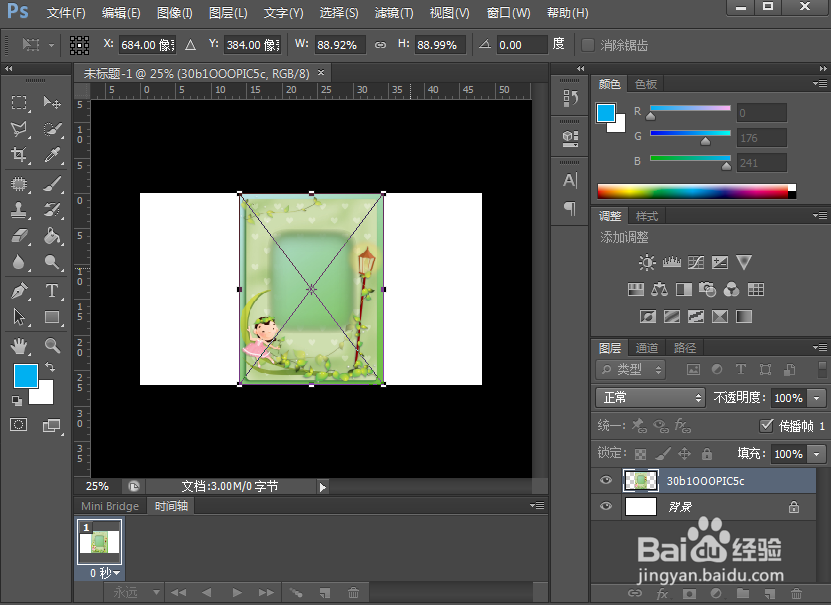831x605 pixels.
Task: Toggle Quick Mask mode
Action: [19, 425]
